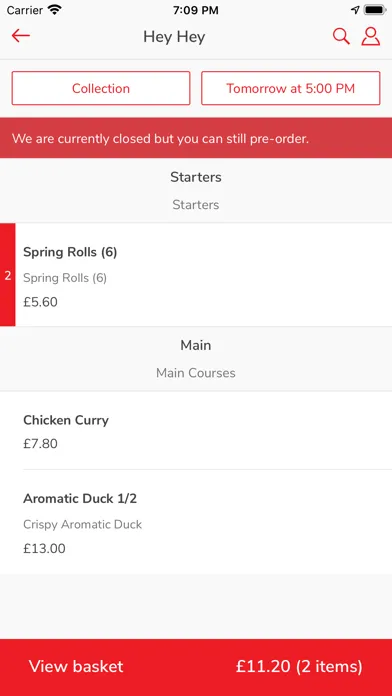
Task: Tap the £5.60 Spring Rolls price
Action: tap(40, 302)
